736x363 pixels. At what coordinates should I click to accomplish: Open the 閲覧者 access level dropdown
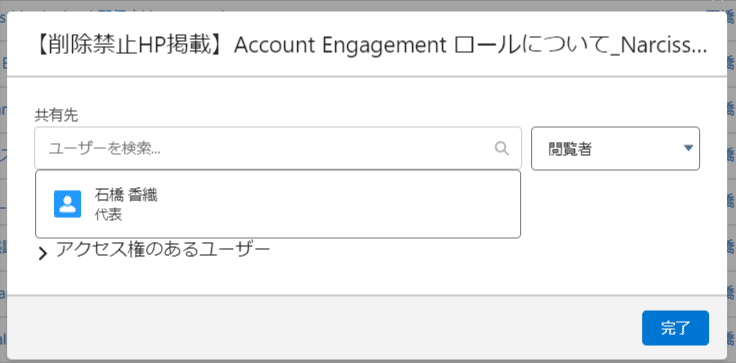coord(615,148)
